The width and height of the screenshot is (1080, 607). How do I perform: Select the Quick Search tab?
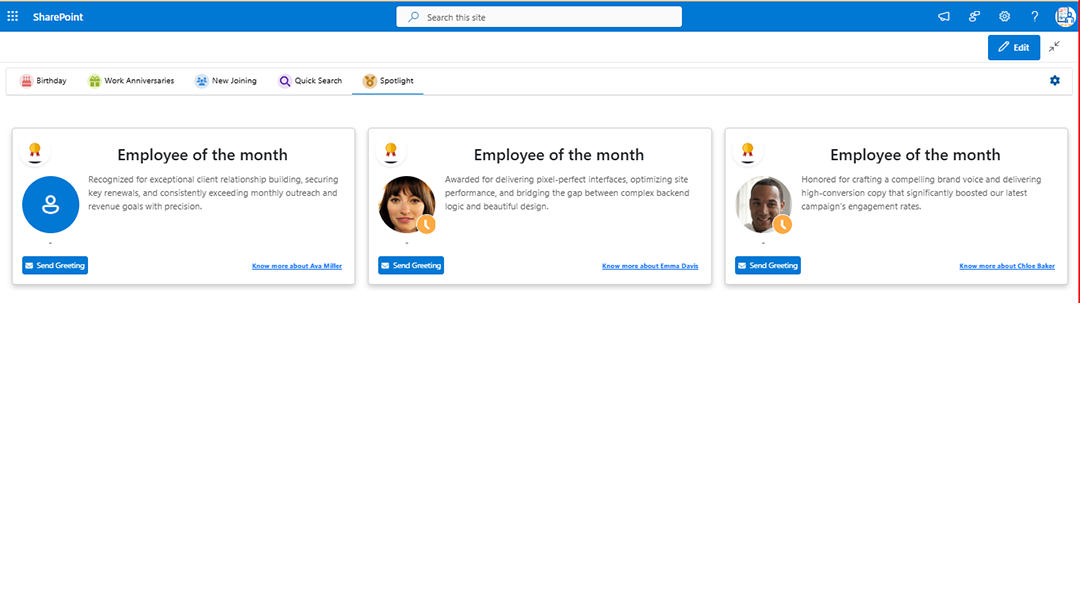[x=311, y=80]
